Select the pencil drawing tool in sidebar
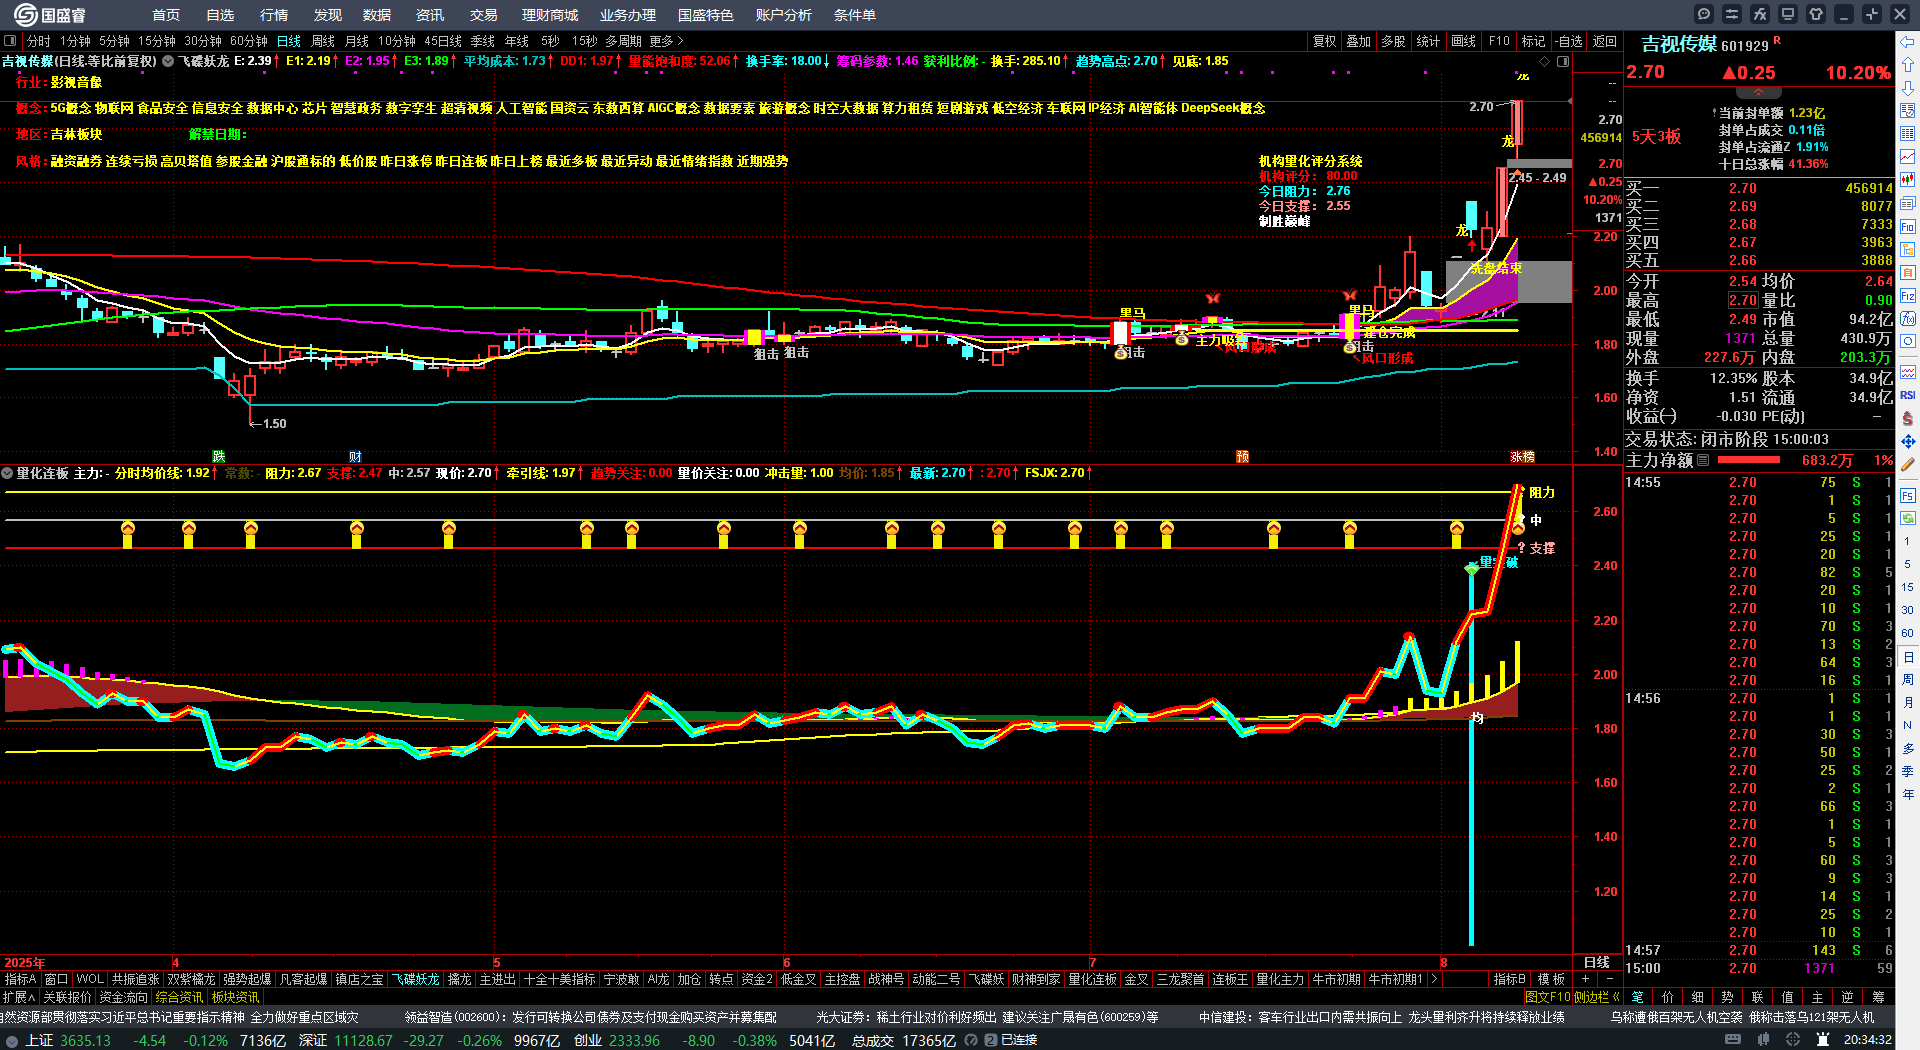Viewport: 1920px width, 1050px height. [1908, 464]
